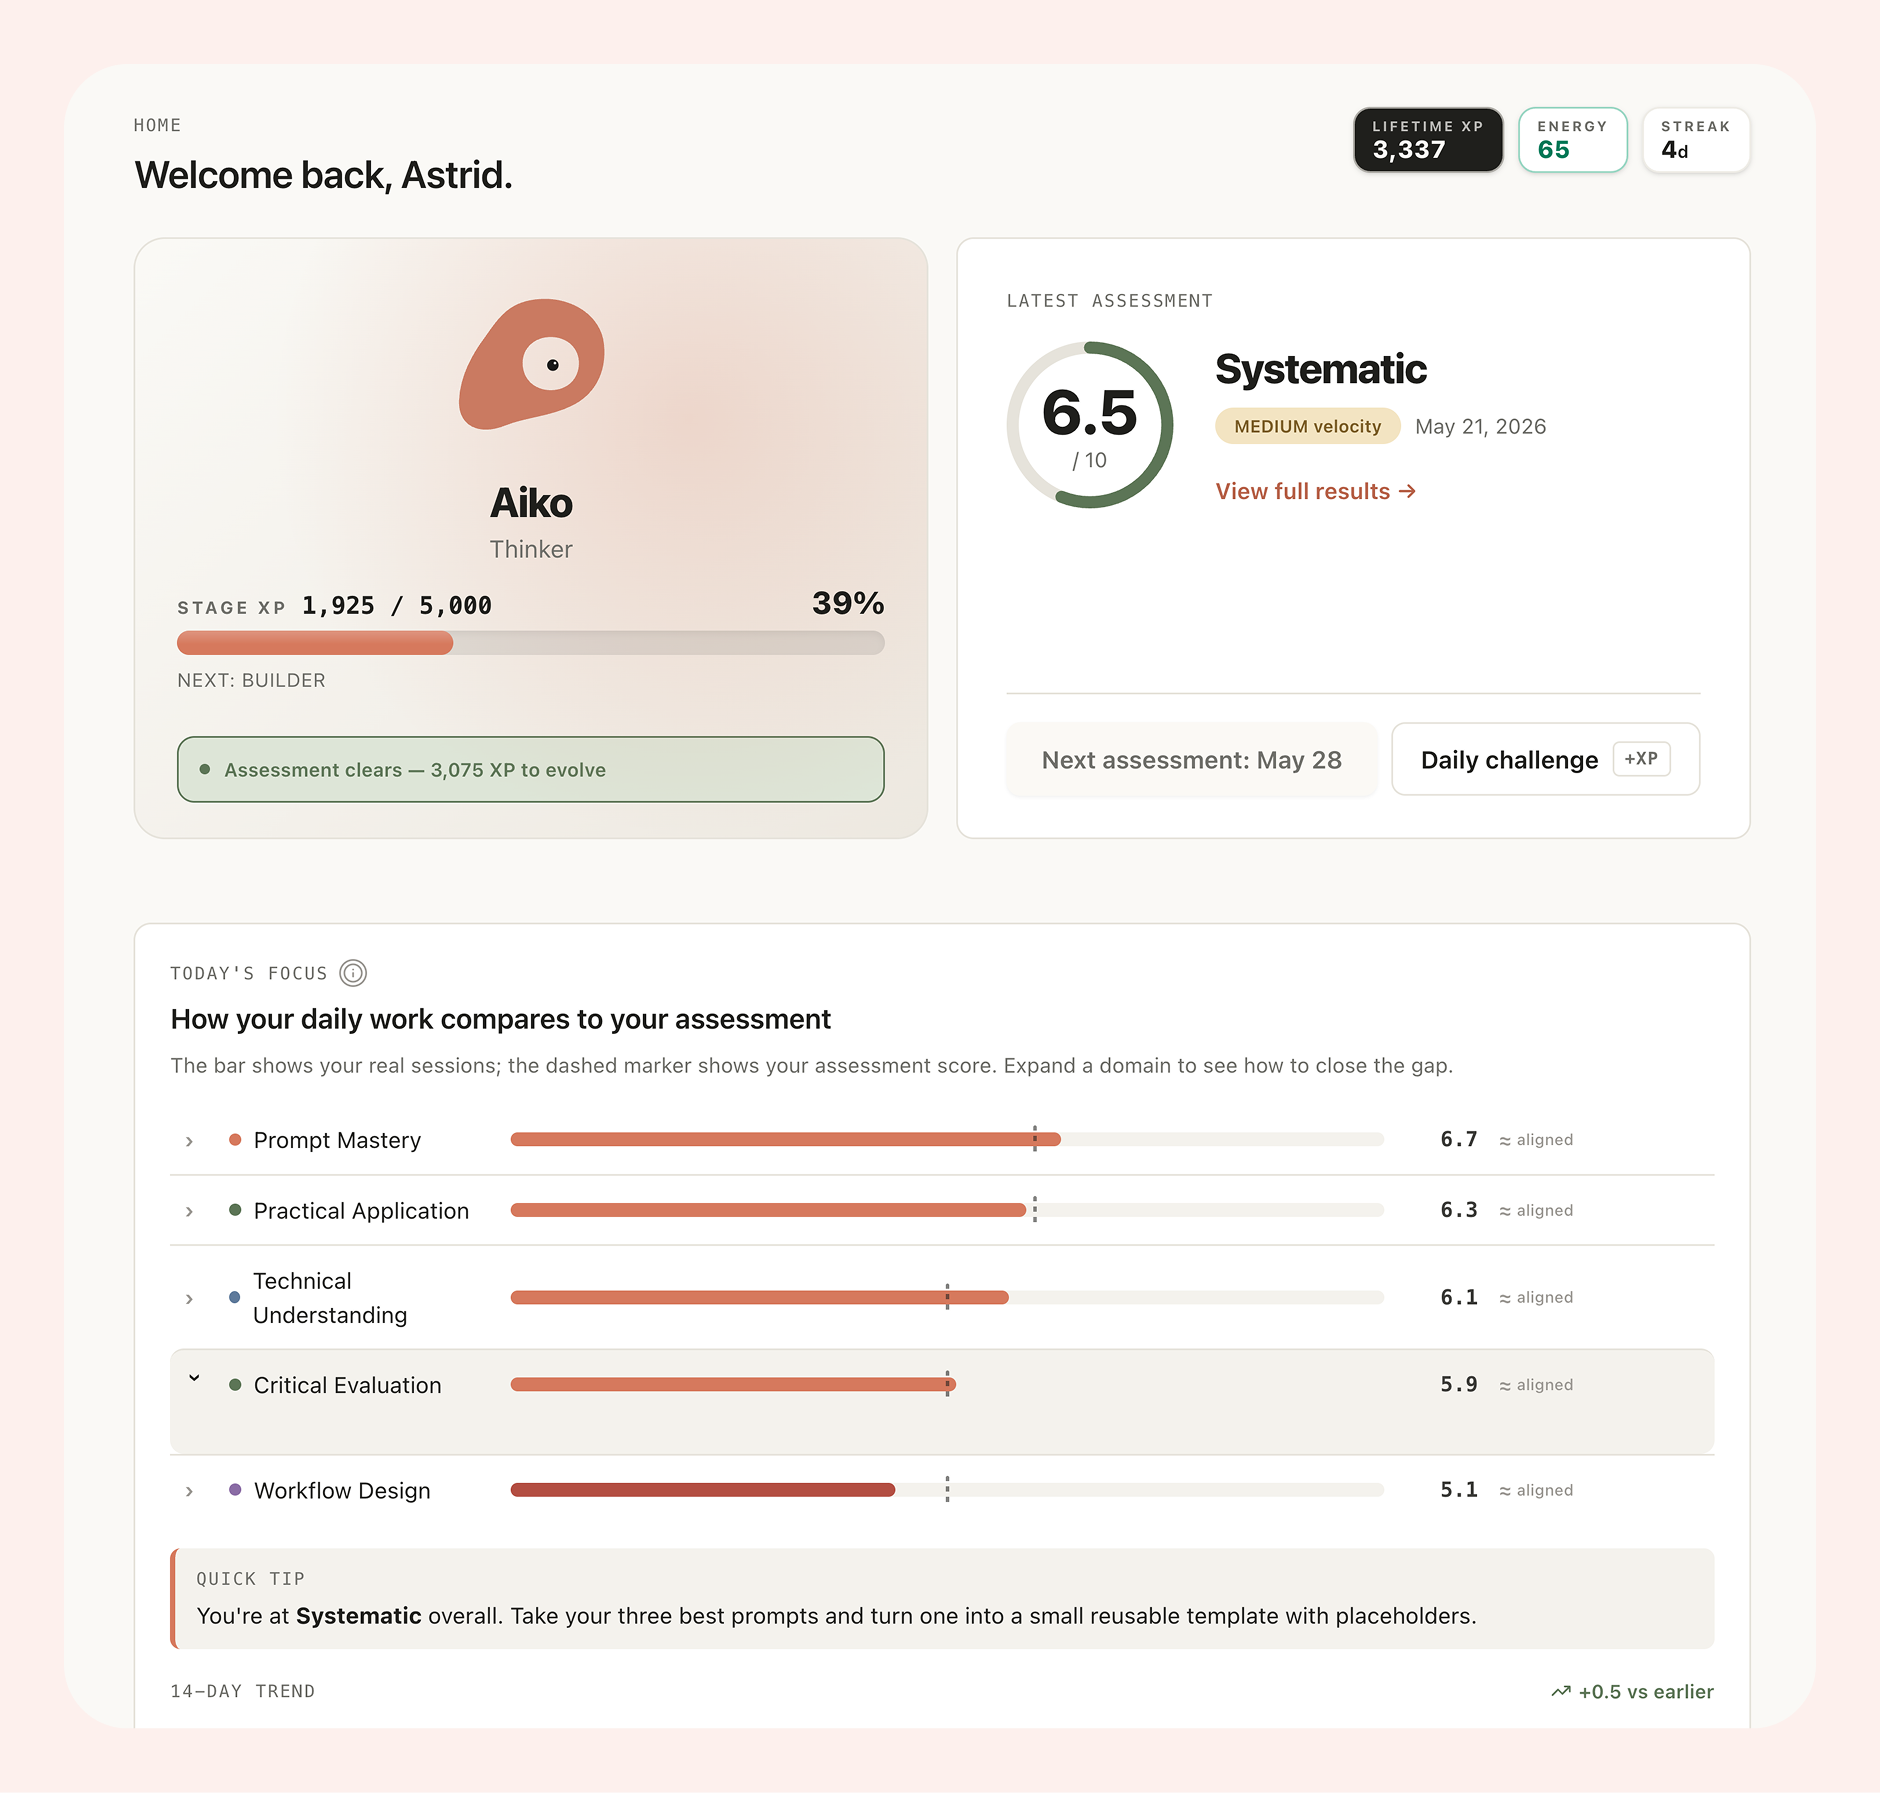
Task: Click the Lifetime XP 3,337 badge
Action: (1428, 140)
